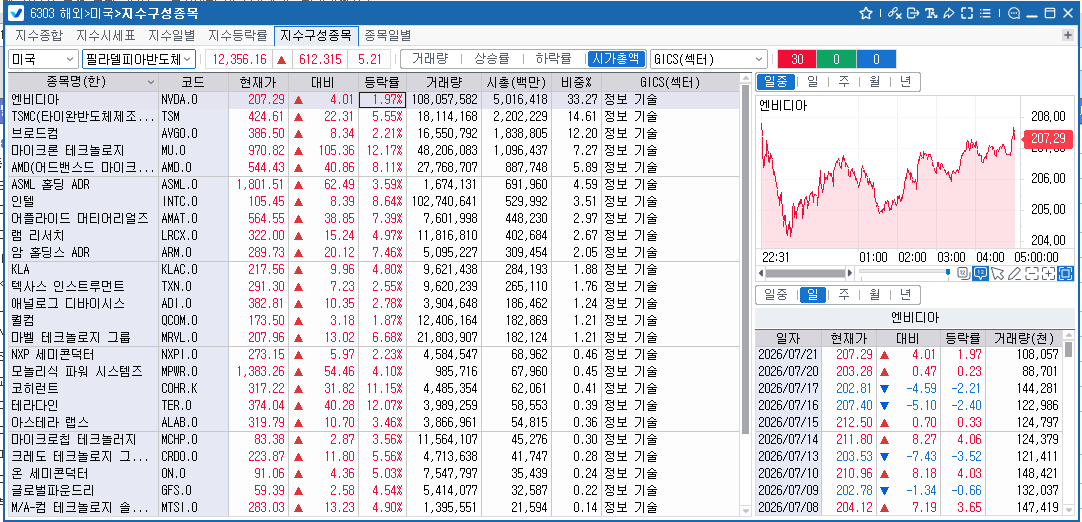Viewport: 1082px width, 522px height.
Task: Click the chart horizontal scrollbar thumb
Action: pyautogui.click(x=805, y=273)
